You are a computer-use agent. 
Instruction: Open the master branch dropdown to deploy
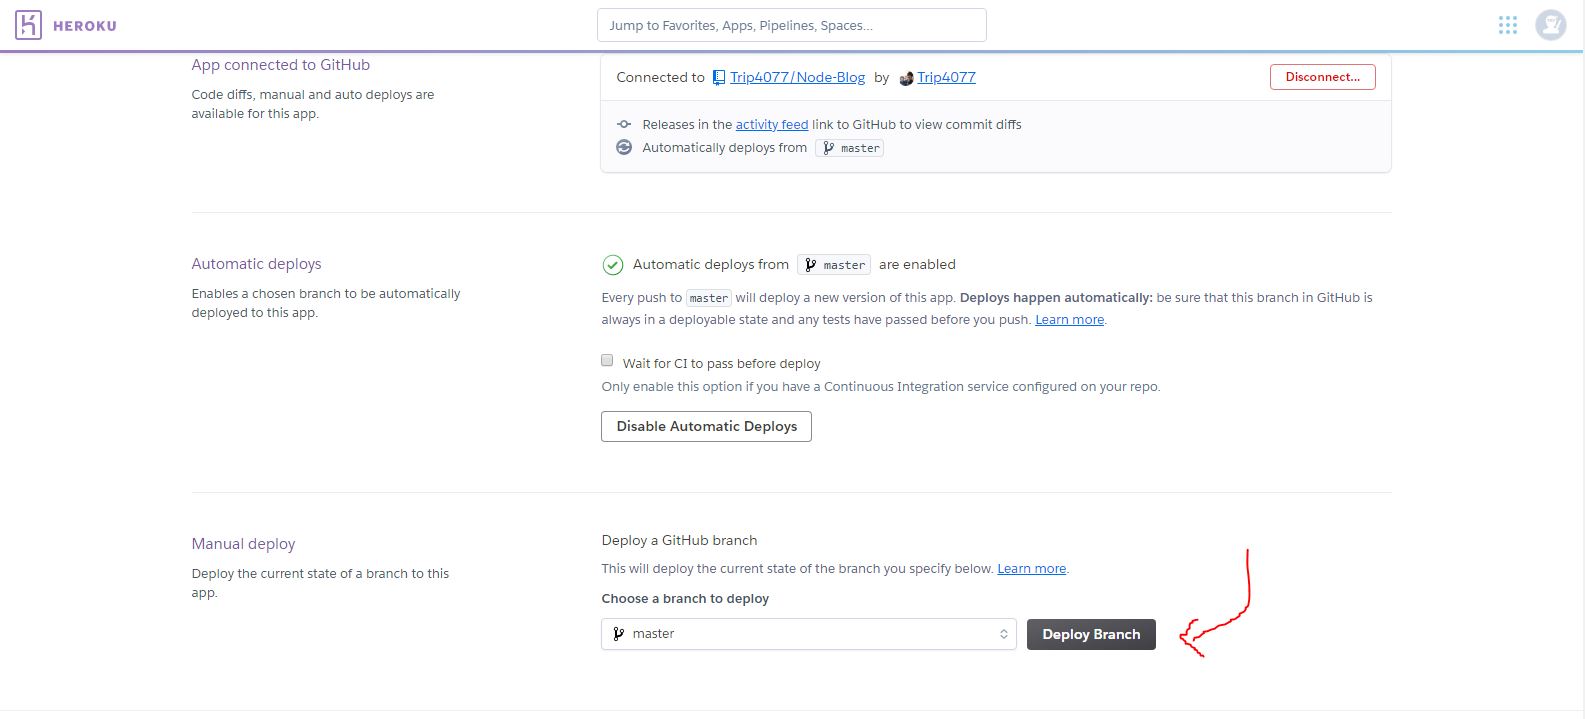[809, 634]
